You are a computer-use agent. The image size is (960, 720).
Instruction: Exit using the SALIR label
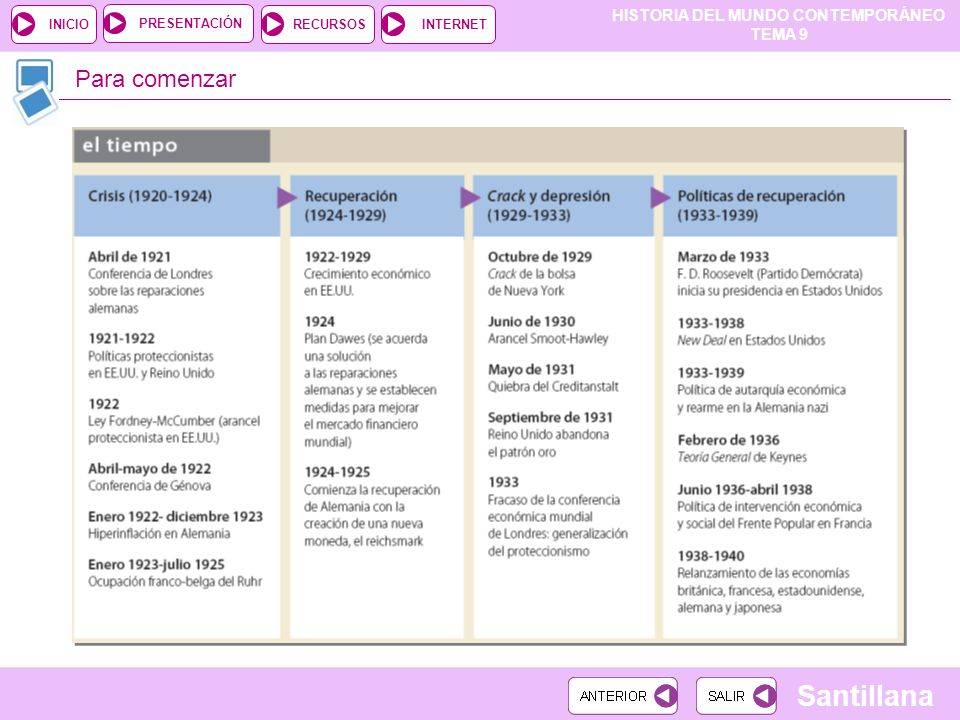(726, 696)
